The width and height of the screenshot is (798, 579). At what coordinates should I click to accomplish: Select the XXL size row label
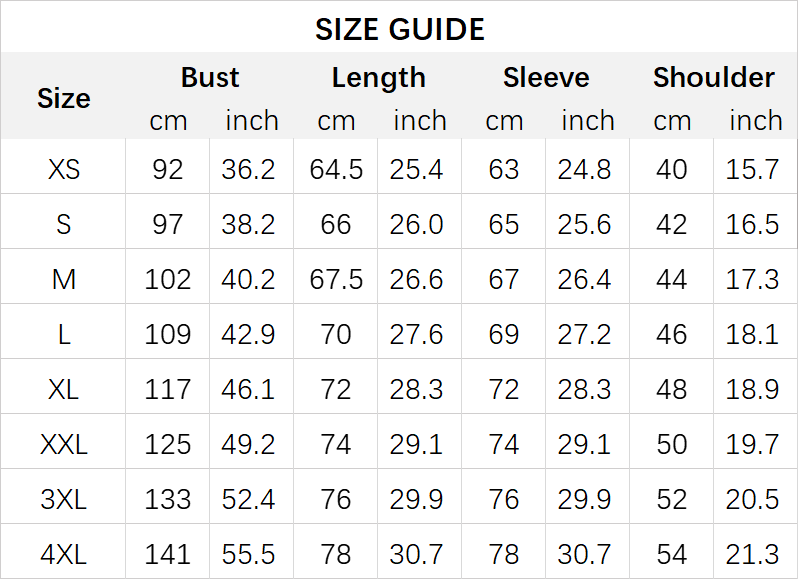tap(63, 443)
